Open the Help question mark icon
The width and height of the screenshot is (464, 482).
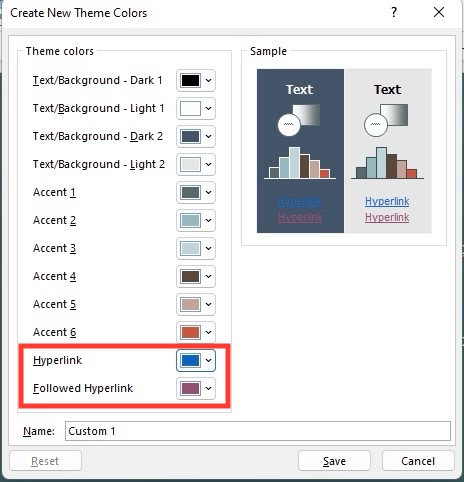point(394,13)
